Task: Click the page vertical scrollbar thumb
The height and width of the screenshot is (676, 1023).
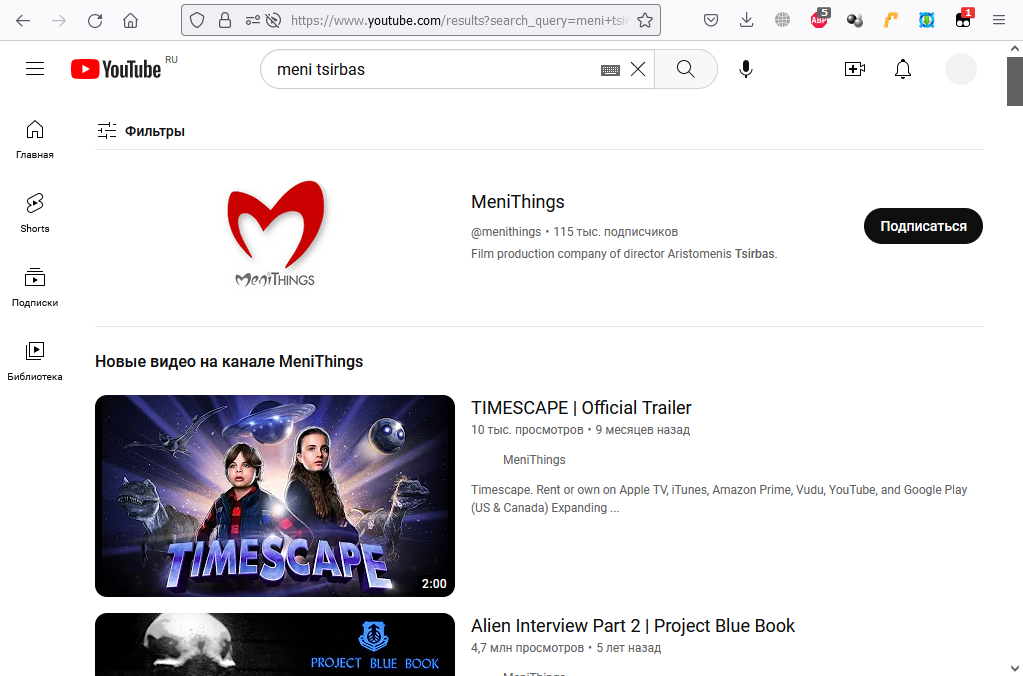Action: point(1015,81)
